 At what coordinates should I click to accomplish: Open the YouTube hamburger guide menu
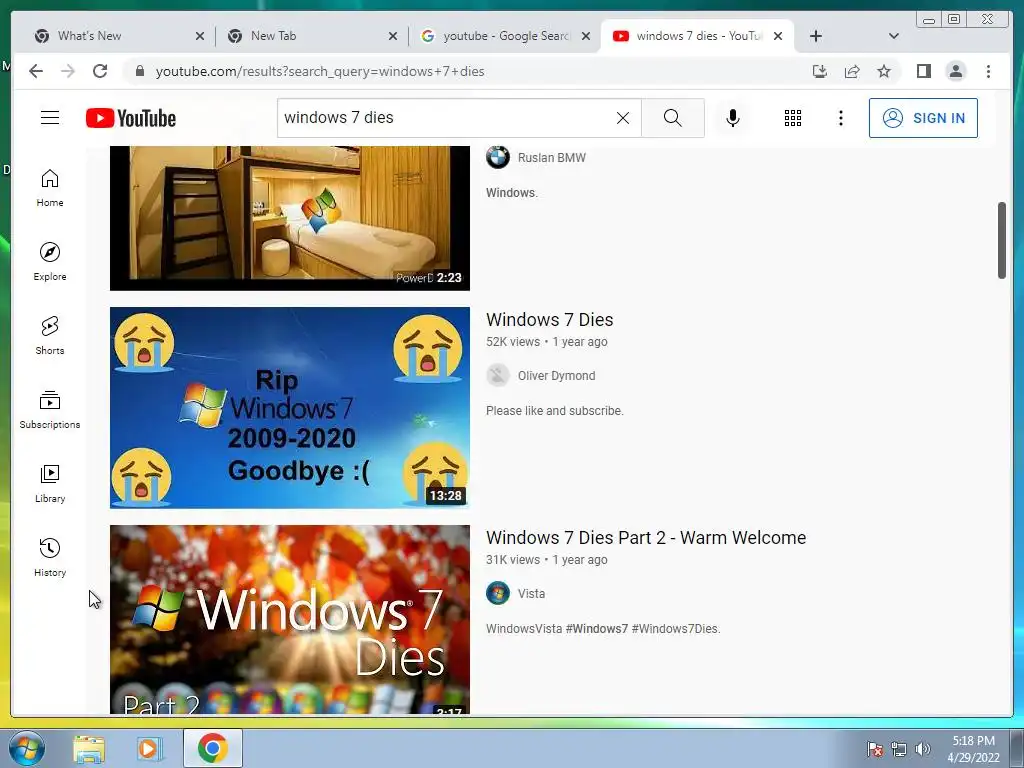50,118
